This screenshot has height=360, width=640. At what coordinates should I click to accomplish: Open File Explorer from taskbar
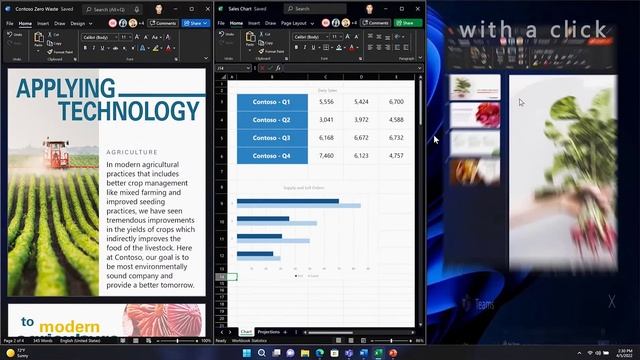tap(305, 353)
